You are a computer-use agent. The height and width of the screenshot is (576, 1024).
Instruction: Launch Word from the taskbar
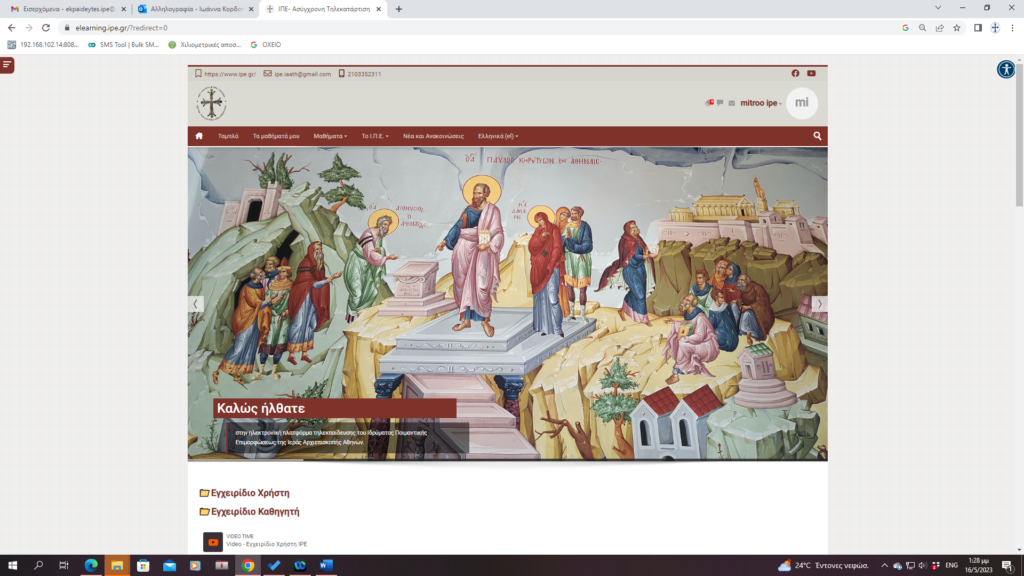click(325, 566)
